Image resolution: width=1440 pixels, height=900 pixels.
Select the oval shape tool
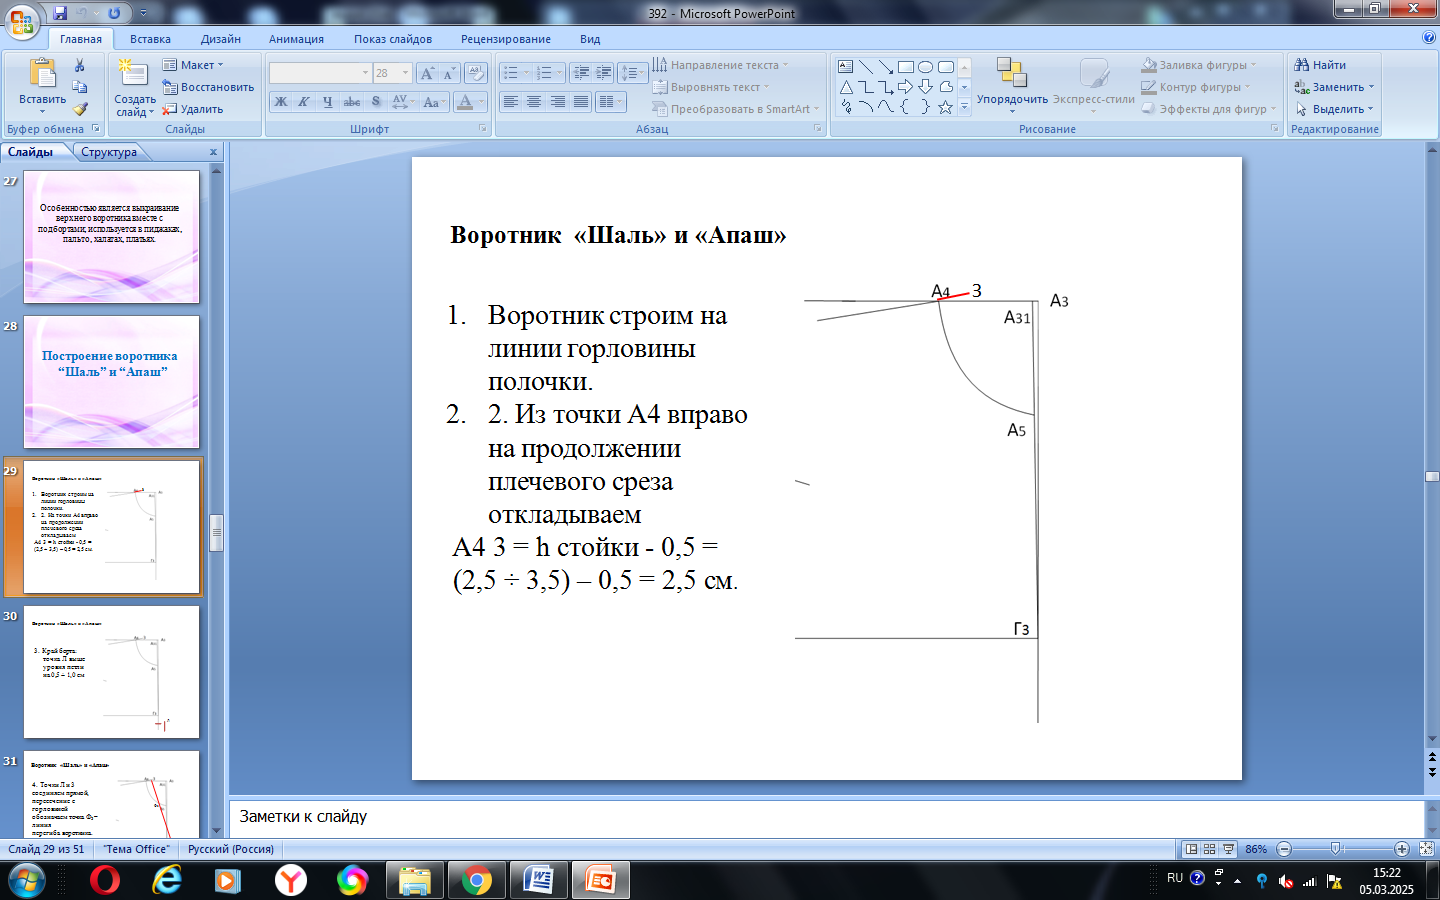pos(926,67)
